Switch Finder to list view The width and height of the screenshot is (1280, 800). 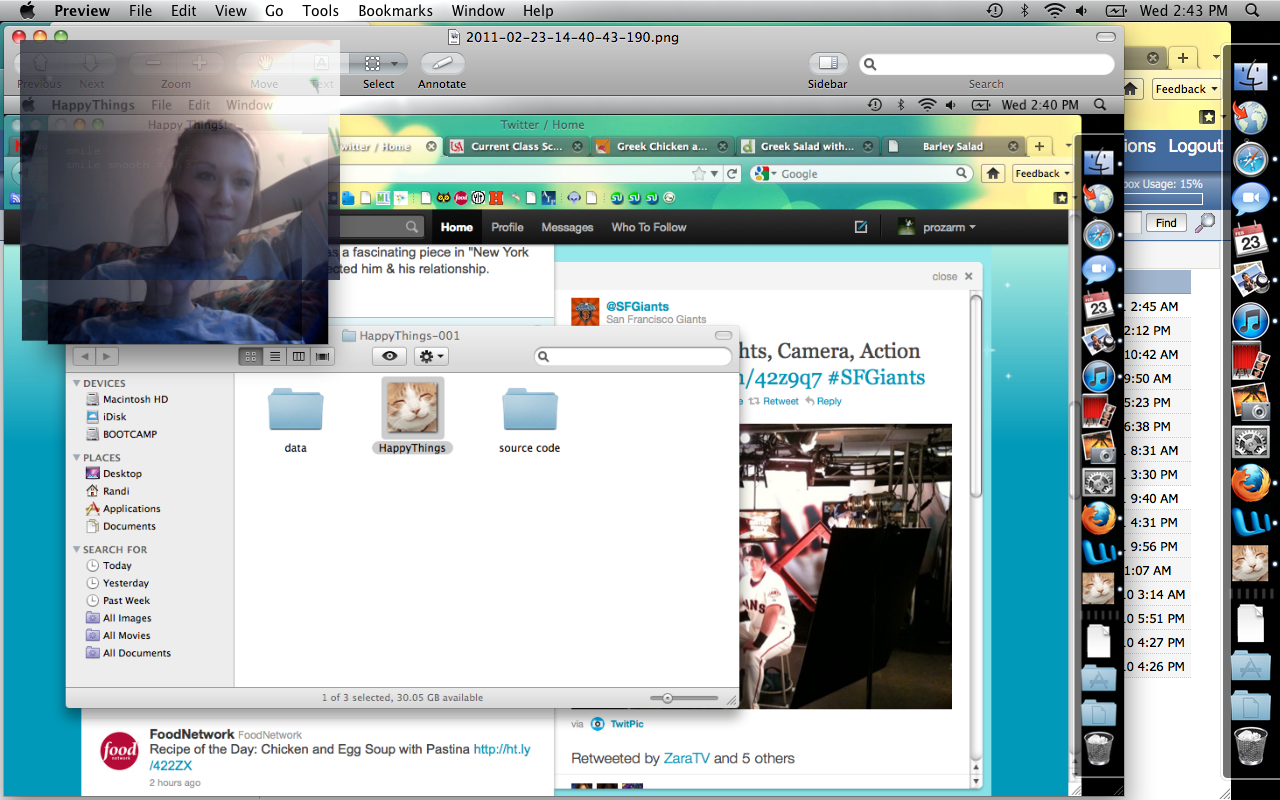click(x=275, y=356)
